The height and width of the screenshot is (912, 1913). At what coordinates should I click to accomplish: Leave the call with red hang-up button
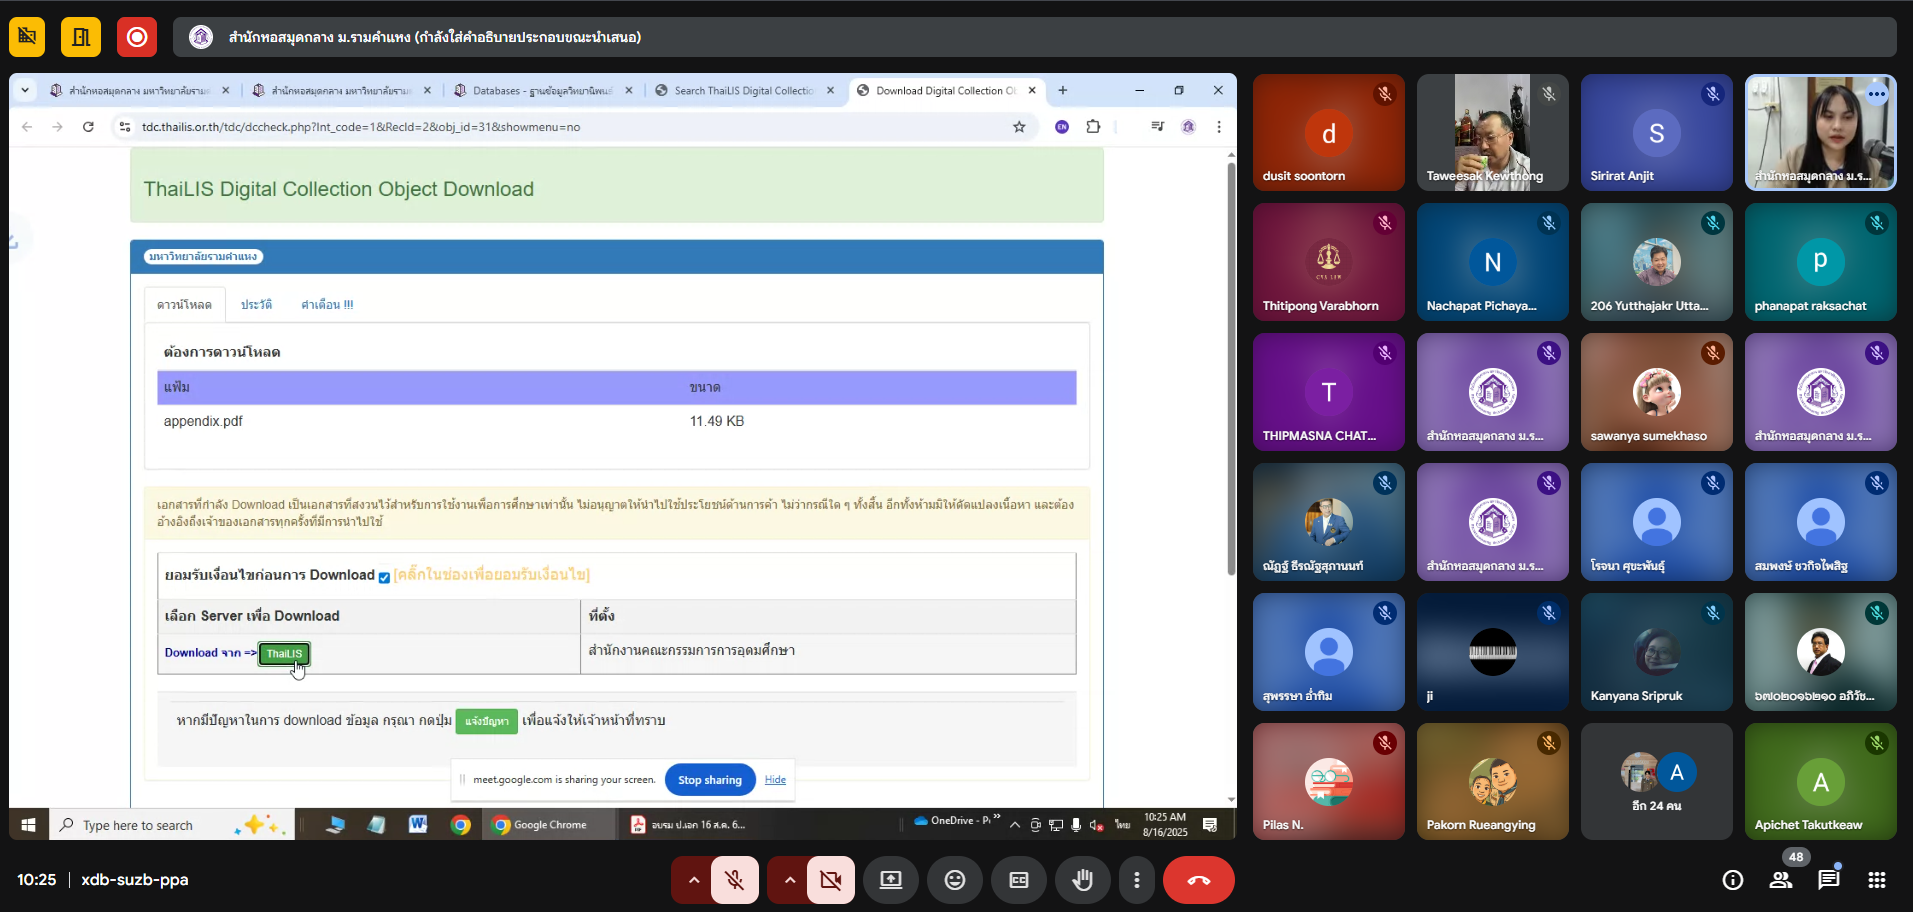click(1199, 880)
